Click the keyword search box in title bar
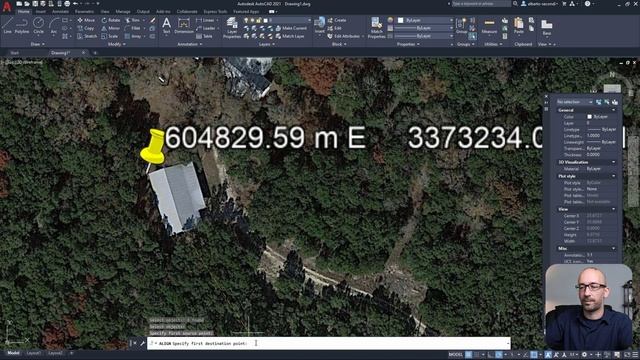640x360 pixels. pos(481,4)
